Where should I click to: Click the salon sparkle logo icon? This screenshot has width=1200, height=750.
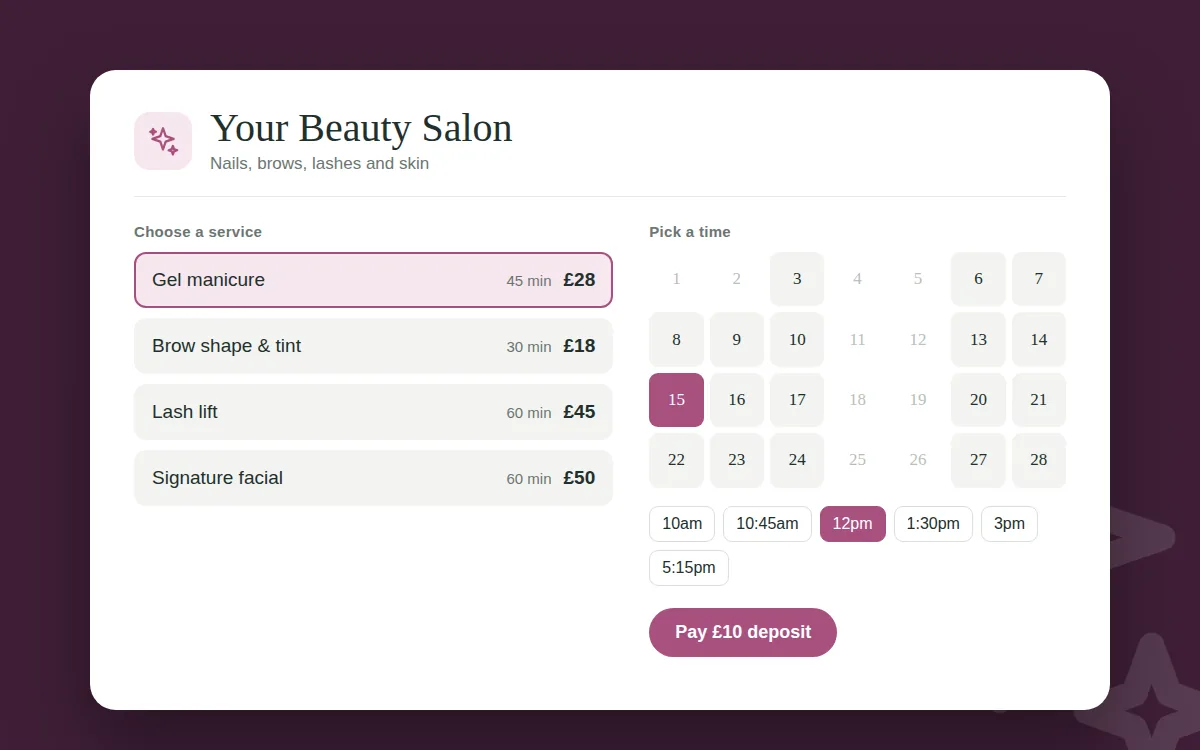point(163,141)
